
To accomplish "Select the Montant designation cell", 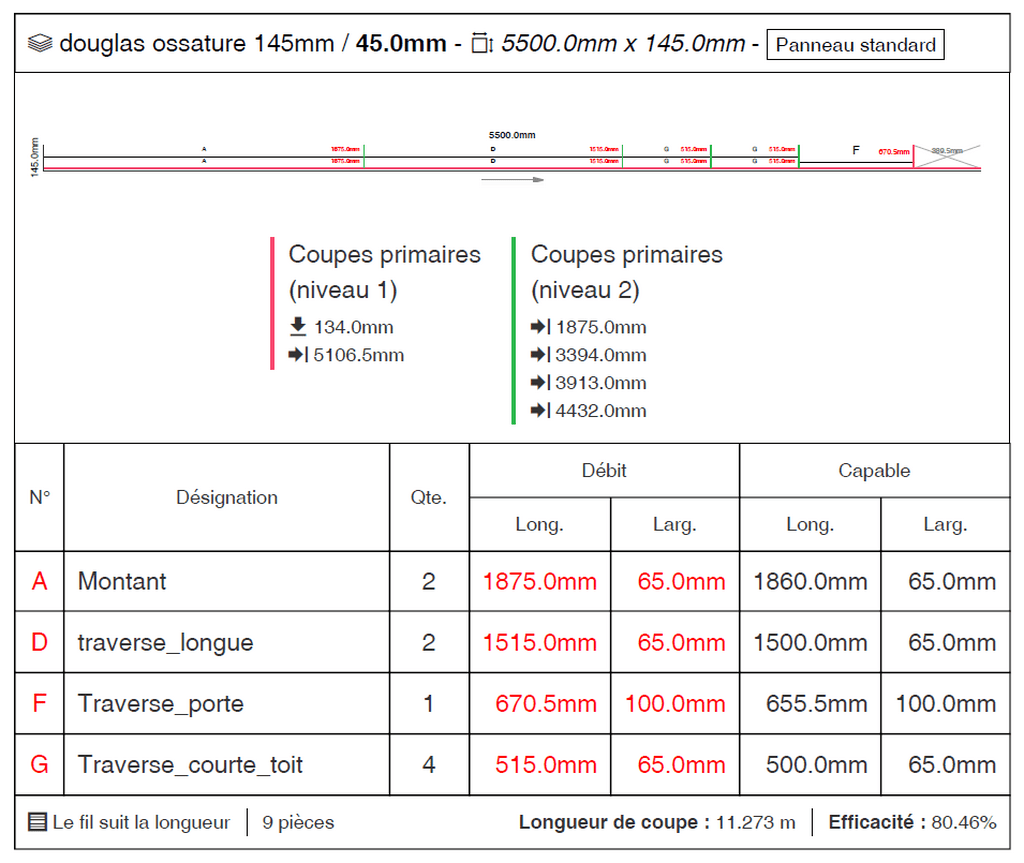I will (x=227, y=581).
